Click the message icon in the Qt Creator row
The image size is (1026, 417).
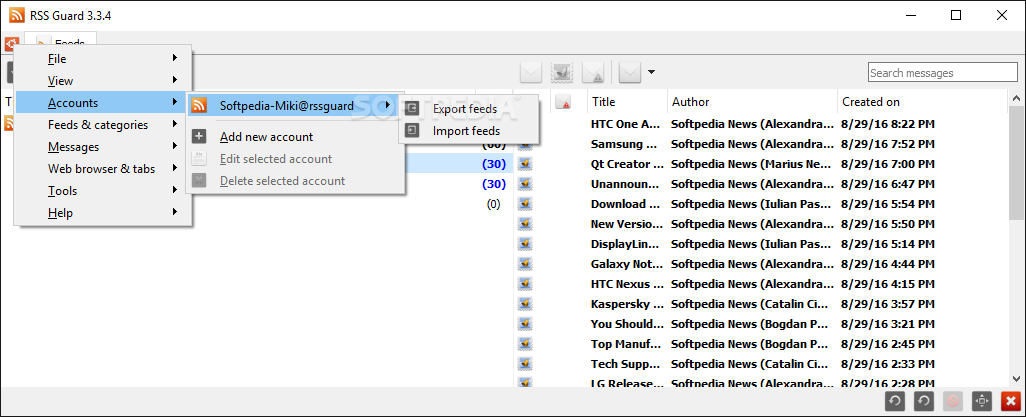click(524, 164)
